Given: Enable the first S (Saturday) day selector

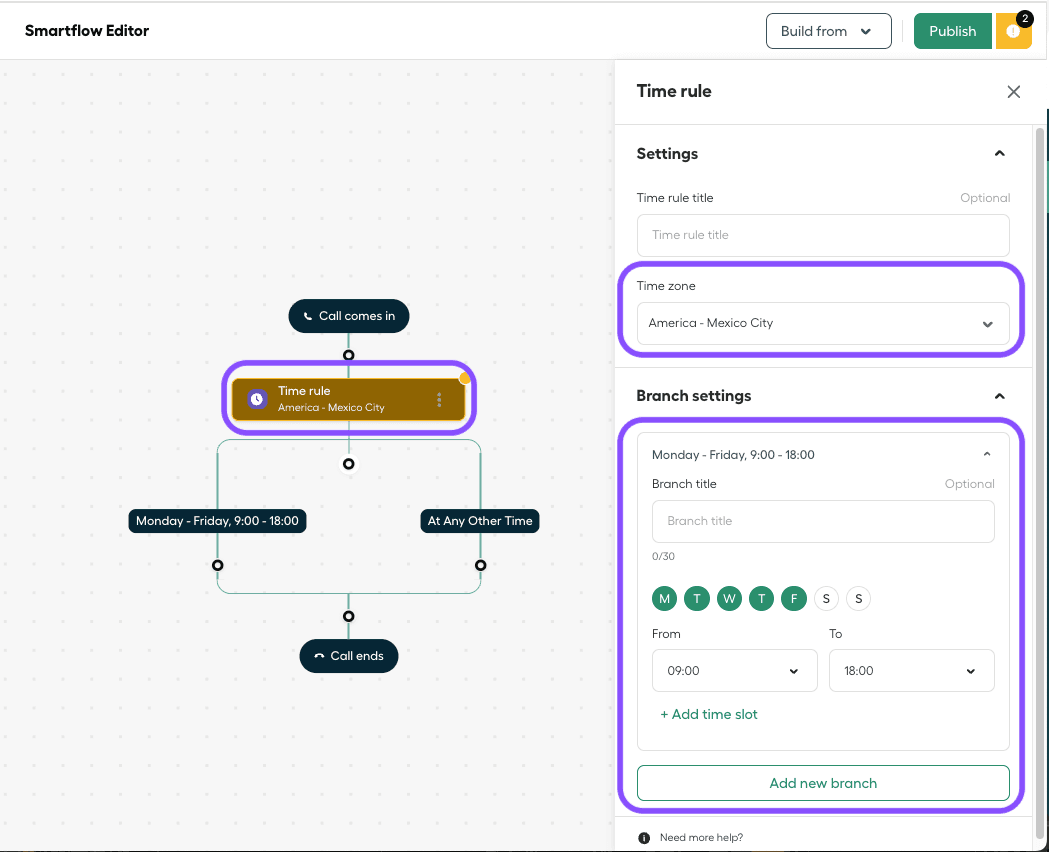Looking at the screenshot, I should (826, 599).
